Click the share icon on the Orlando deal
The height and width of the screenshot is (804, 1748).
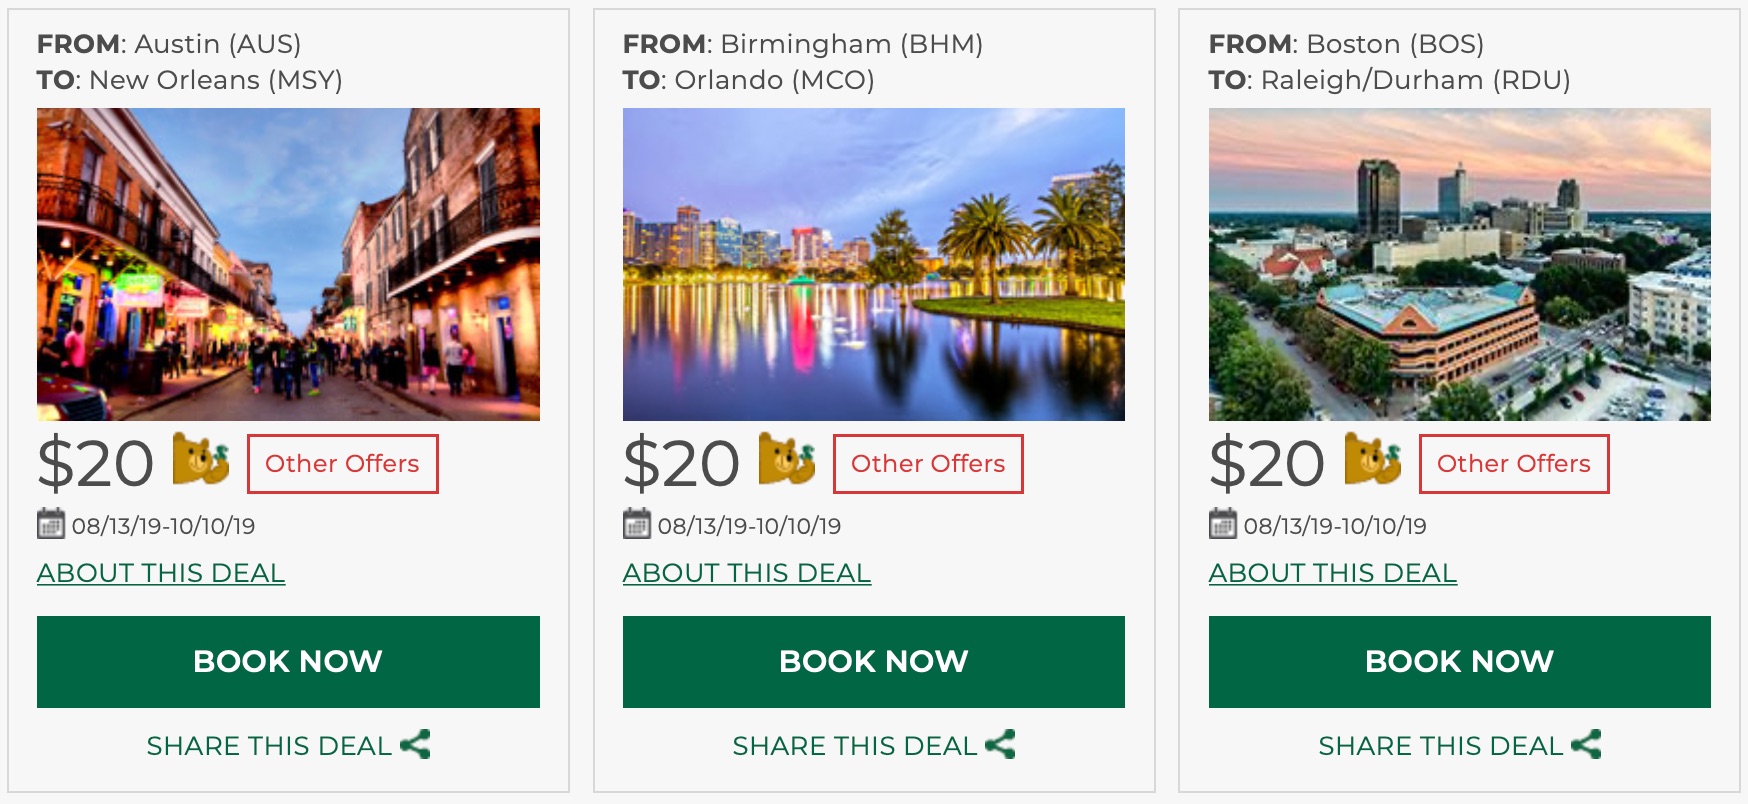pos(1000,745)
